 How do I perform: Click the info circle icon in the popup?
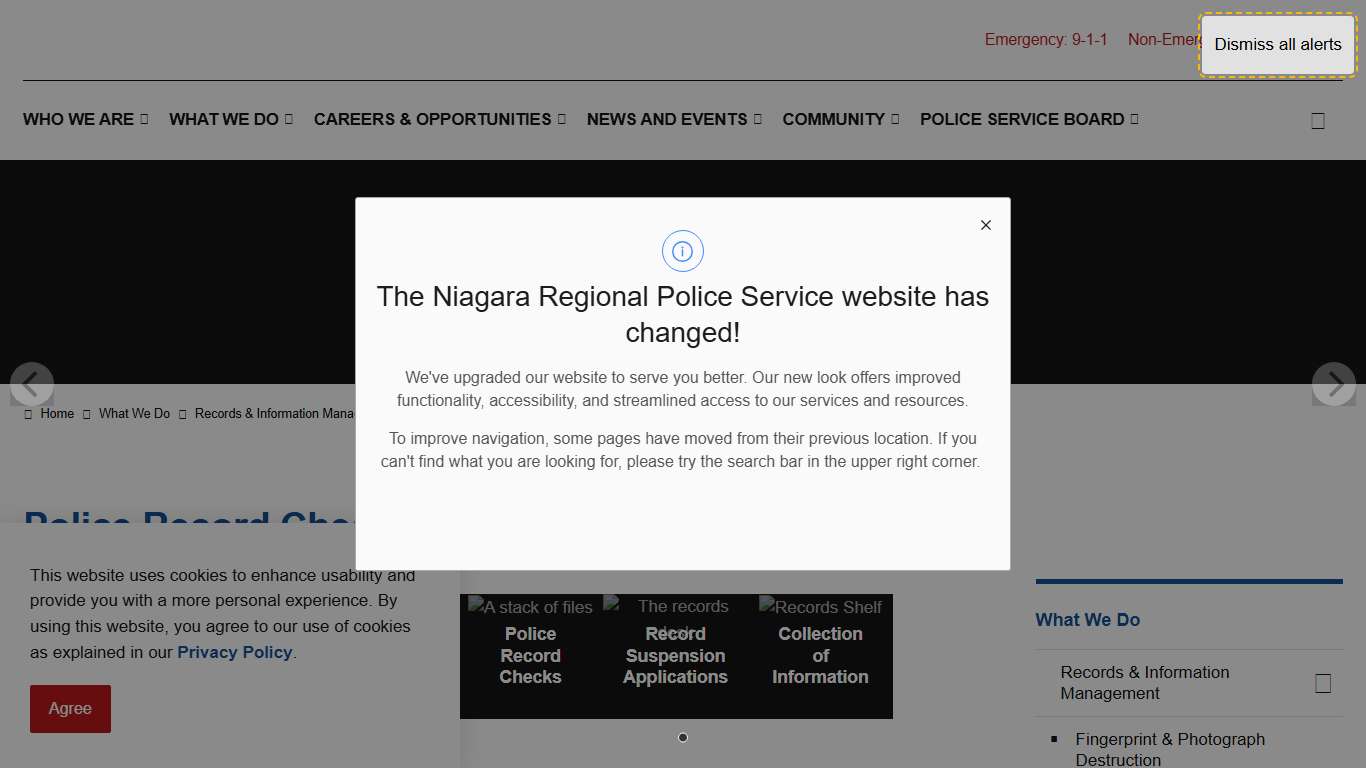pyautogui.click(x=683, y=251)
